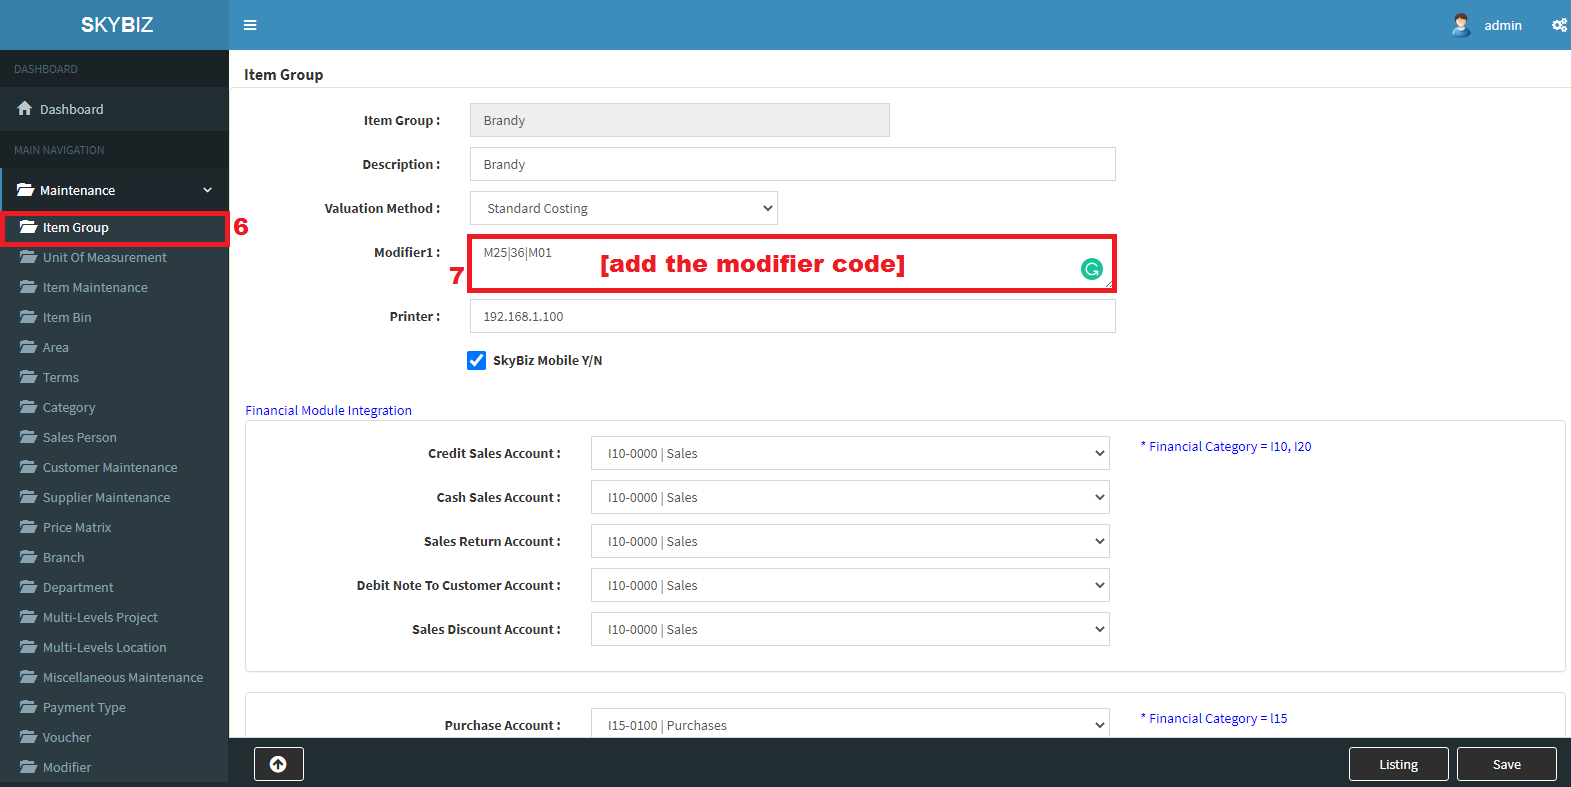This screenshot has height=787, width=1571.
Task: Open the Credit Sales Account dropdown
Action: 849,453
